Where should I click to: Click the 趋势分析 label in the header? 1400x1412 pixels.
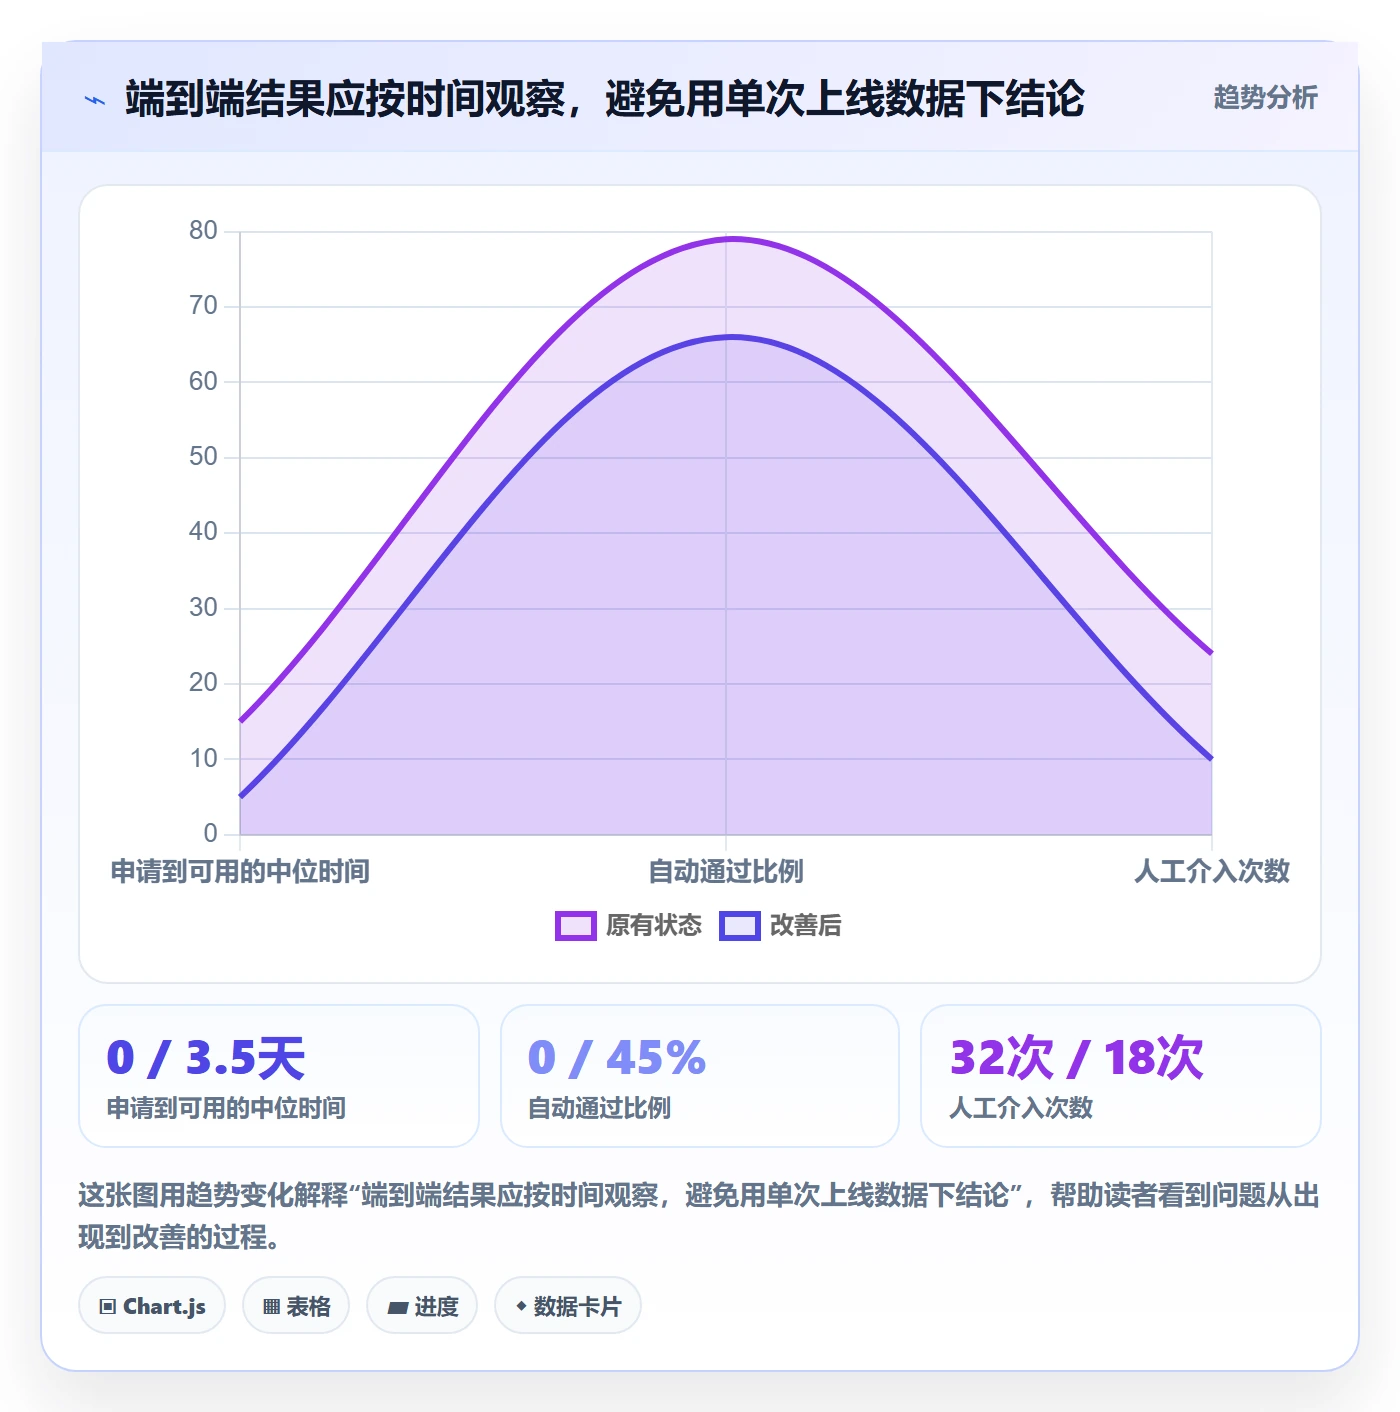click(1265, 98)
